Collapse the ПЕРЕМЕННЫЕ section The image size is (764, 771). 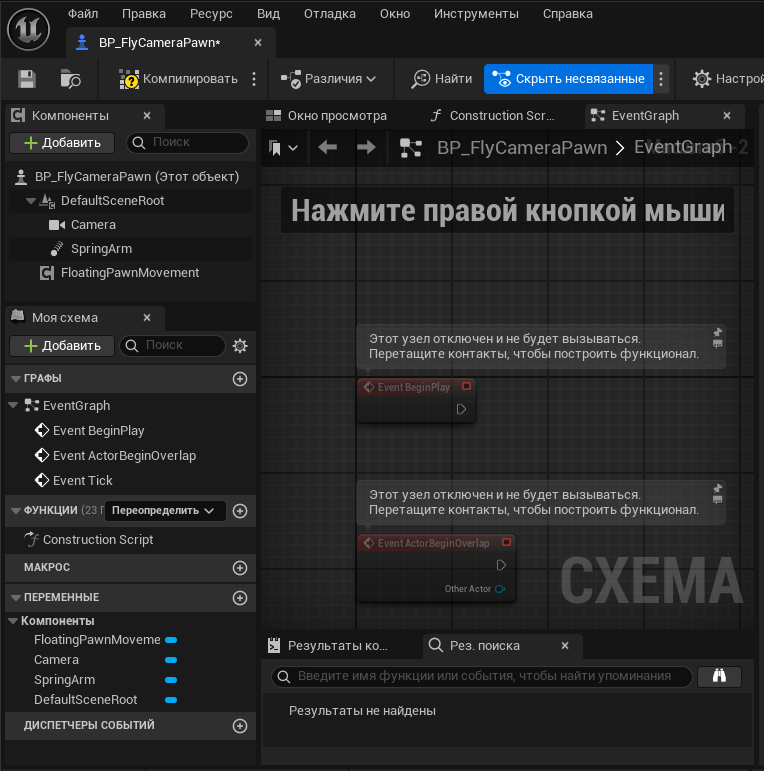pyautogui.click(x=16, y=598)
